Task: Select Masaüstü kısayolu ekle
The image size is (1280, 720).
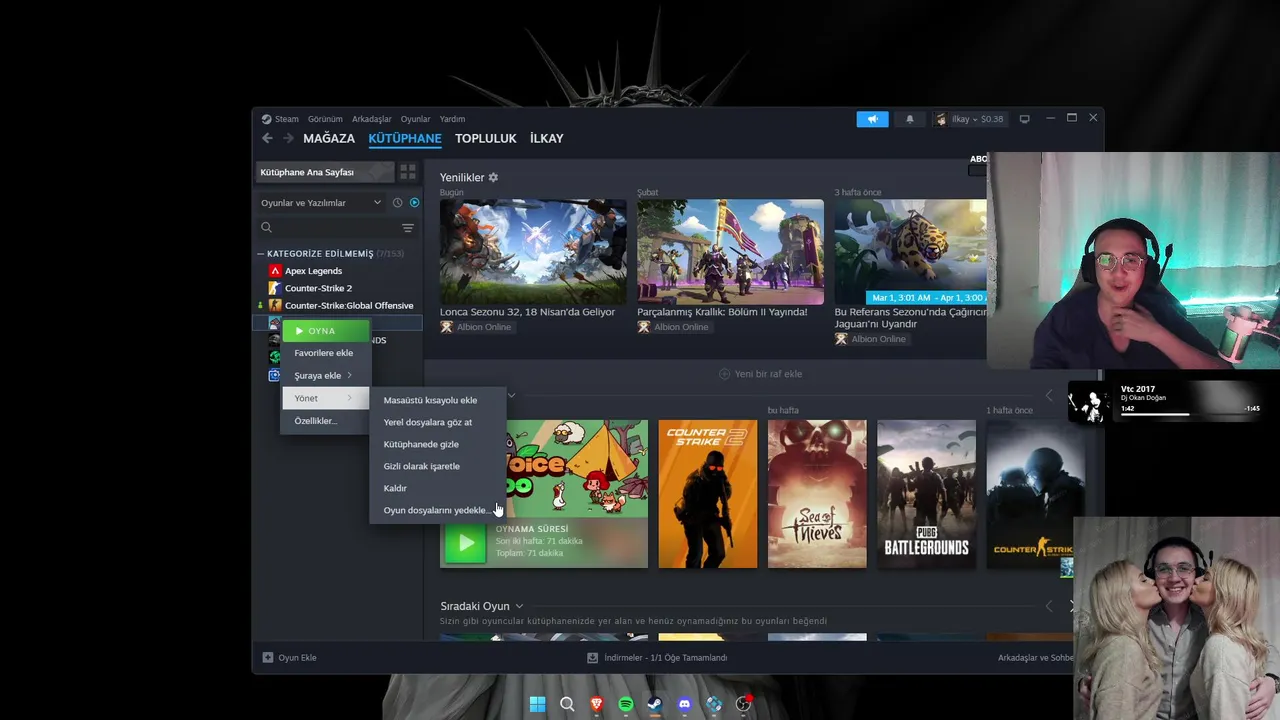Action: (430, 400)
